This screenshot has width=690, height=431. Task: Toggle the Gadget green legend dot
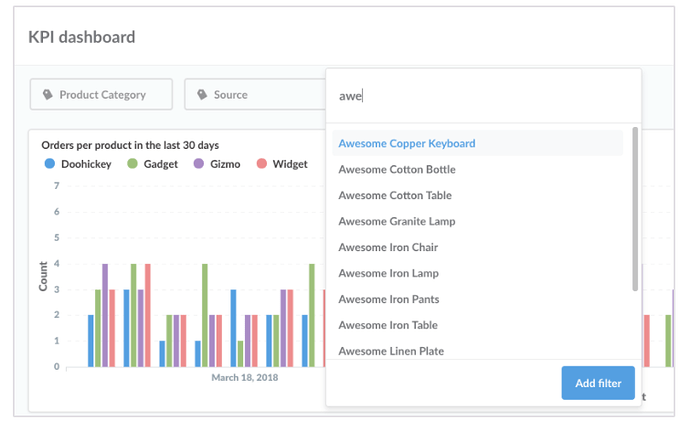pyautogui.click(x=132, y=164)
